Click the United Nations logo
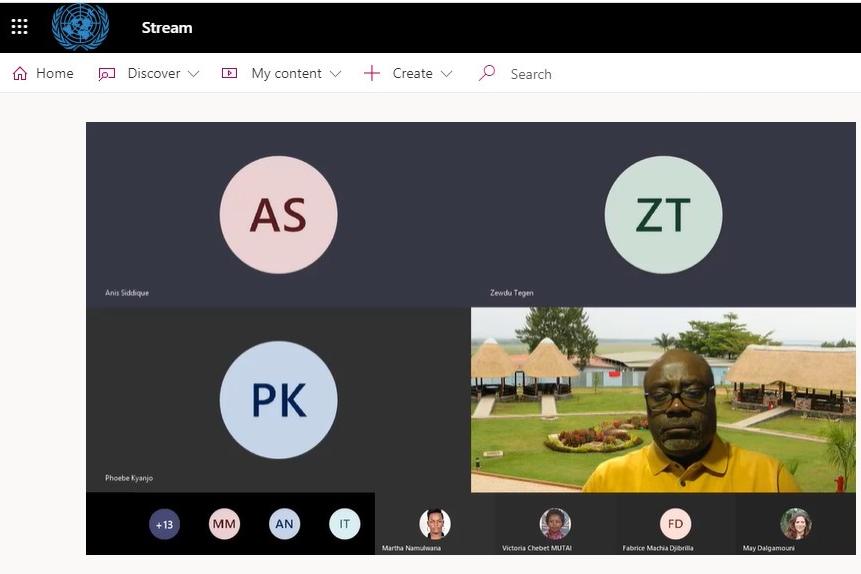The height and width of the screenshot is (574, 861). pos(80,27)
